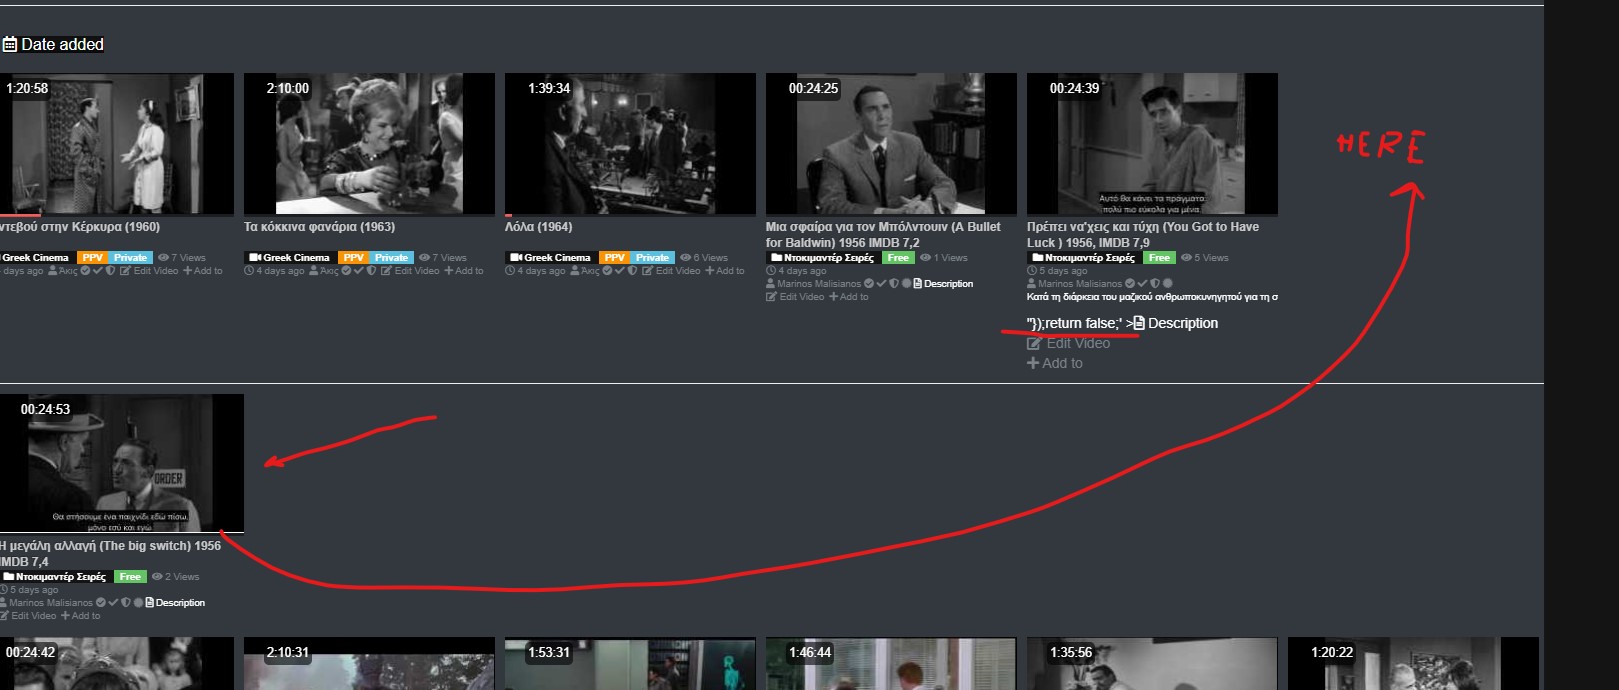The height and width of the screenshot is (690, 1619).
Task: Open the 2:10:31 video thumbnail
Action: [369, 664]
